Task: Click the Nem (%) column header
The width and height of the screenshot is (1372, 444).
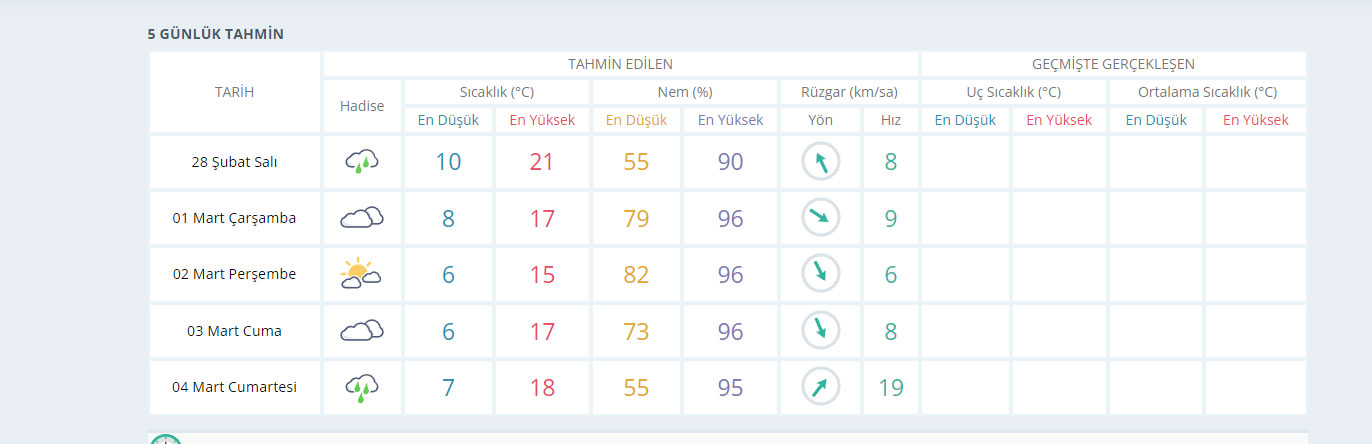Action: click(x=685, y=92)
